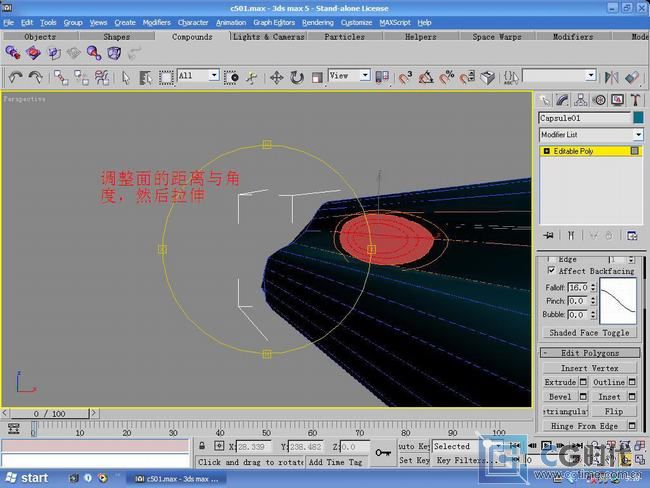Open Bevel settings dialog box
Viewport: 650px width, 488px height.
[x=583, y=397]
